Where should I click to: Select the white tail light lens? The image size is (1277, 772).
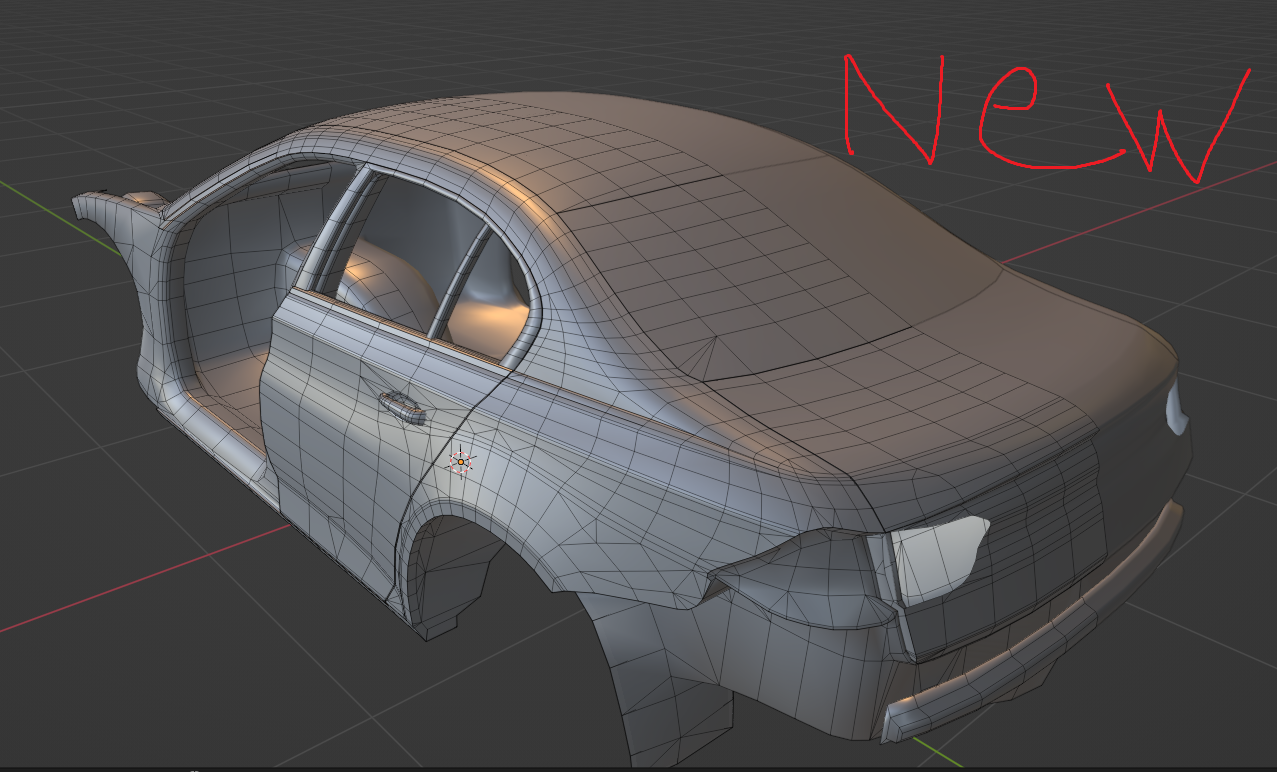(938, 560)
